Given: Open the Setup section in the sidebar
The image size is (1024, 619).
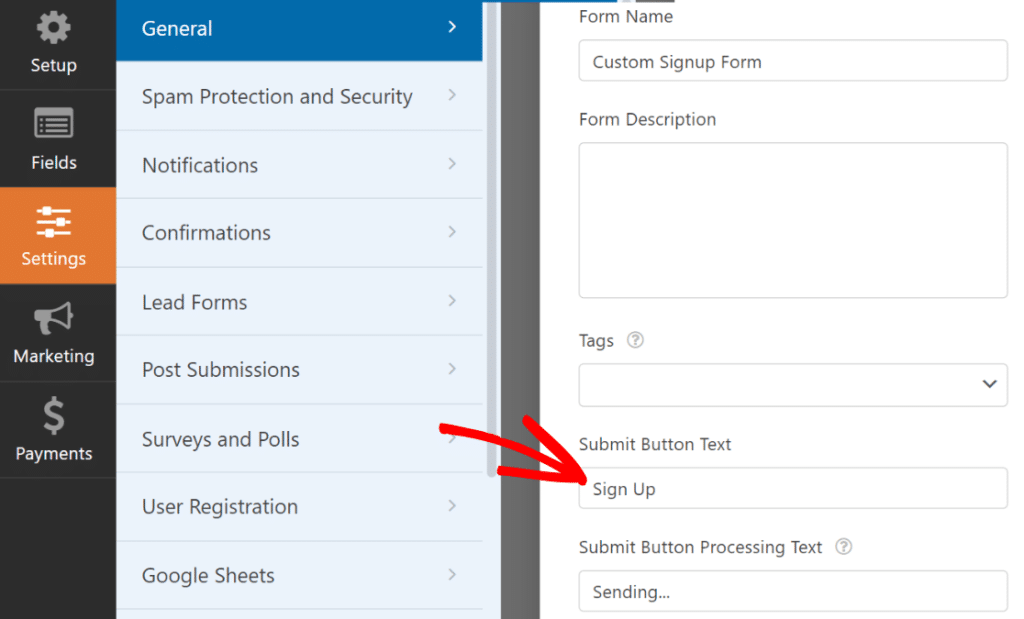Looking at the screenshot, I should [x=54, y=40].
